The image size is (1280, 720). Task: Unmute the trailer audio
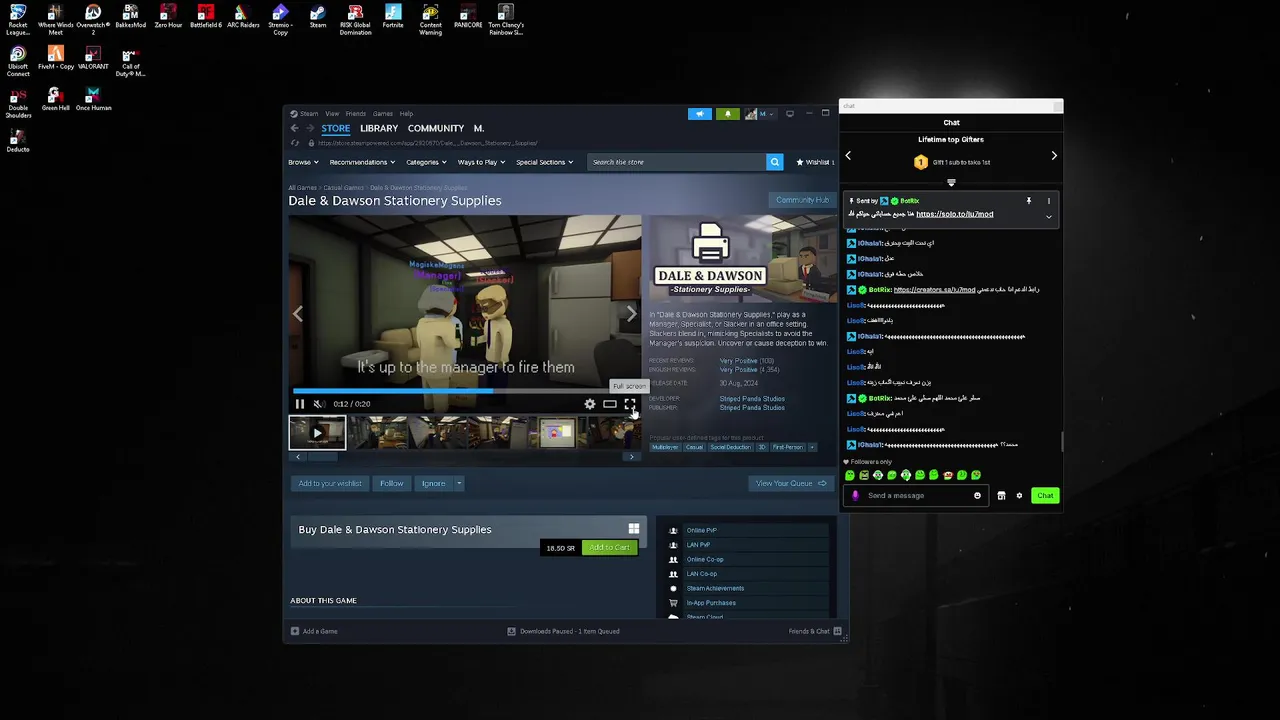(318, 404)
